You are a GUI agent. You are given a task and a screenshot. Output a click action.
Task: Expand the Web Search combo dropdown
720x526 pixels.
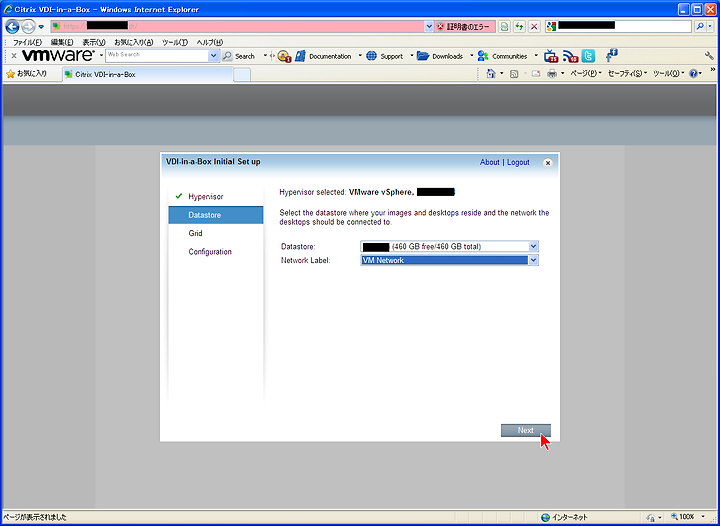(x=214, y=56)
